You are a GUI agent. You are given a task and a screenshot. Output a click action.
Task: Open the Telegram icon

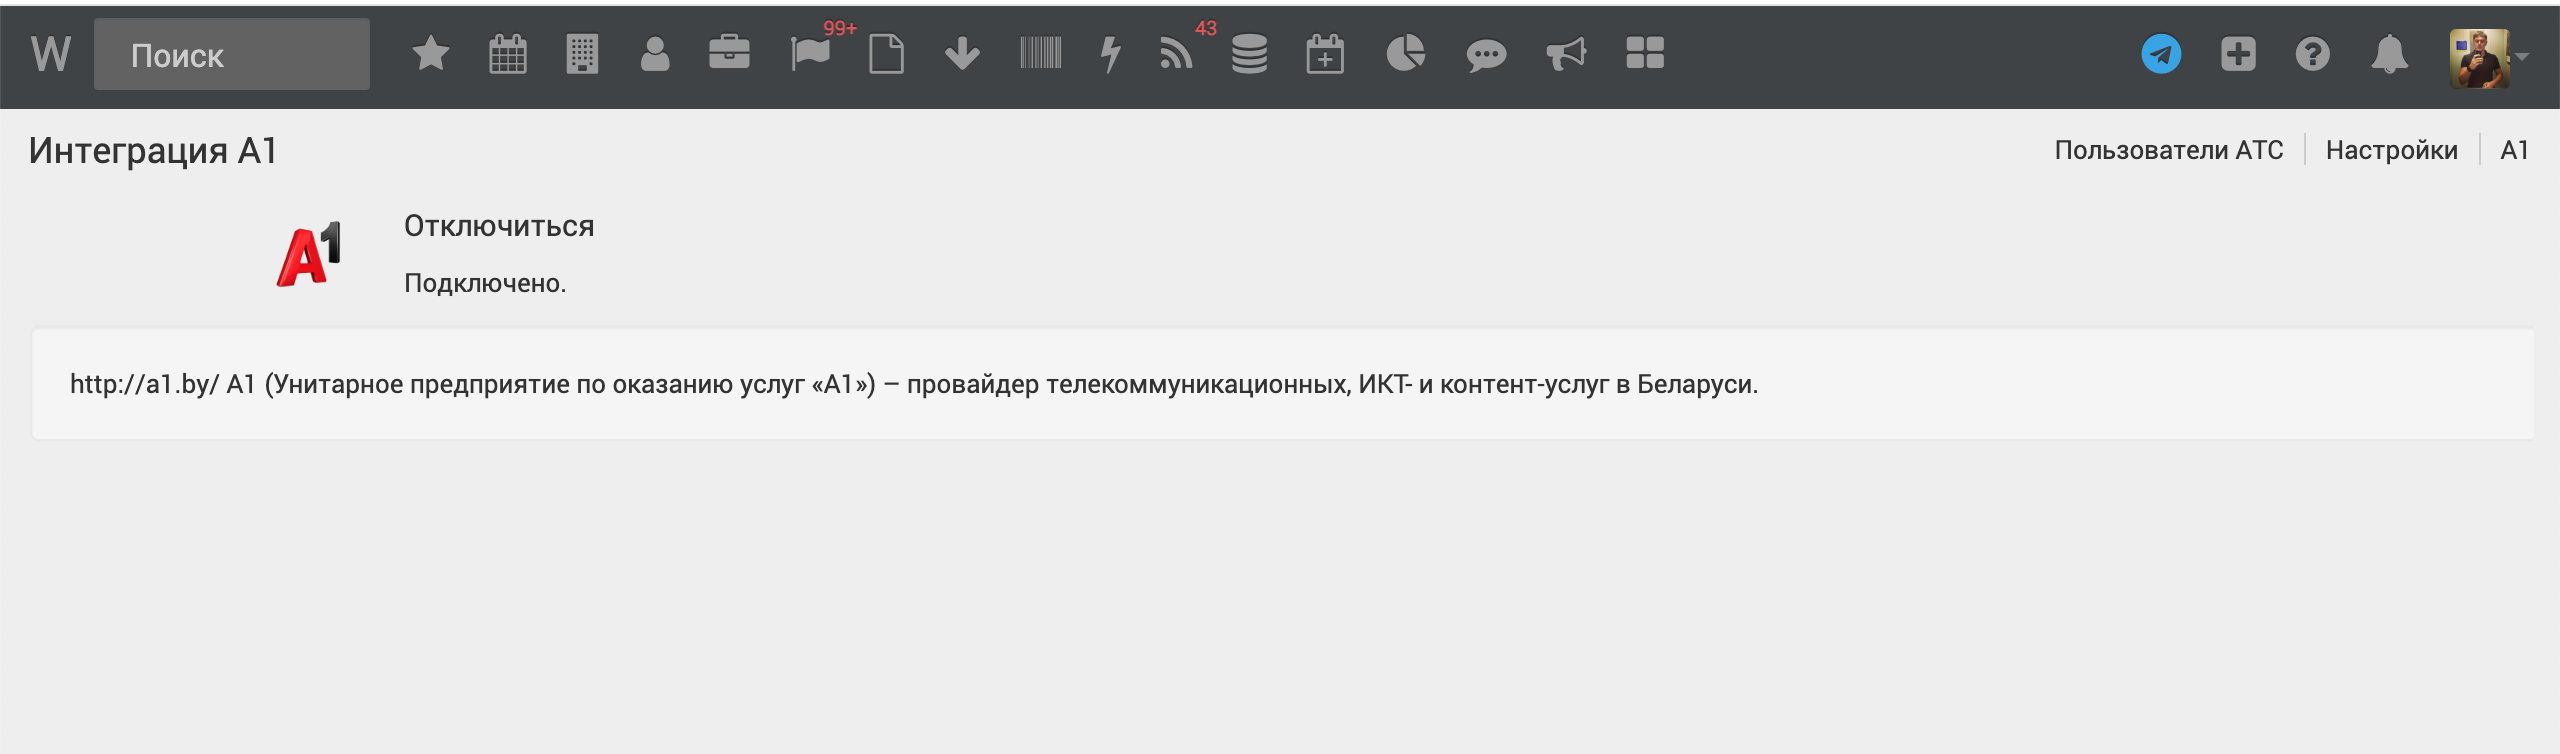pyautogui.click(x=2161, y=54)
